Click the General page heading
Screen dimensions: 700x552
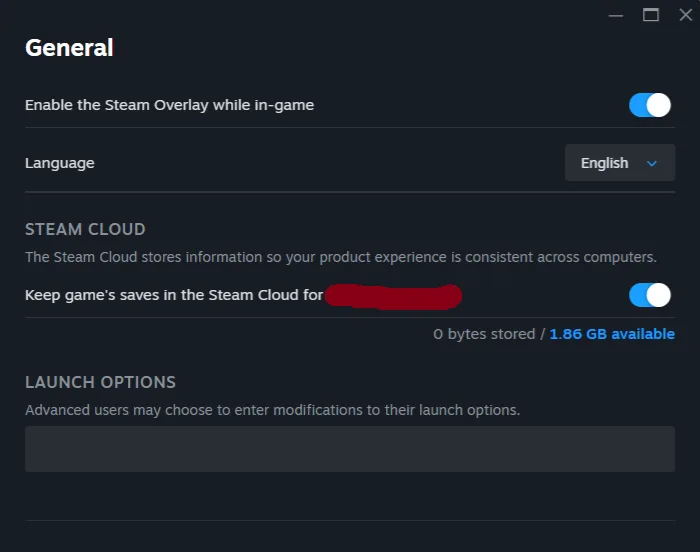pos(69,47)
